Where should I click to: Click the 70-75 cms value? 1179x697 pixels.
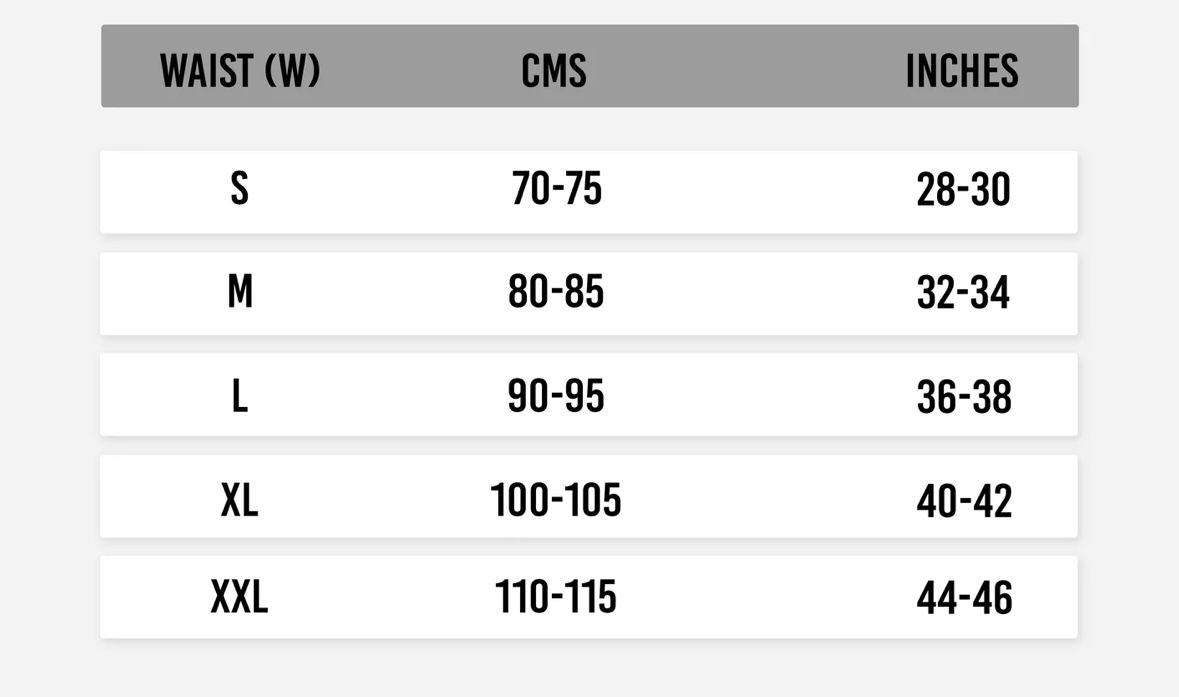click(557, 188)
